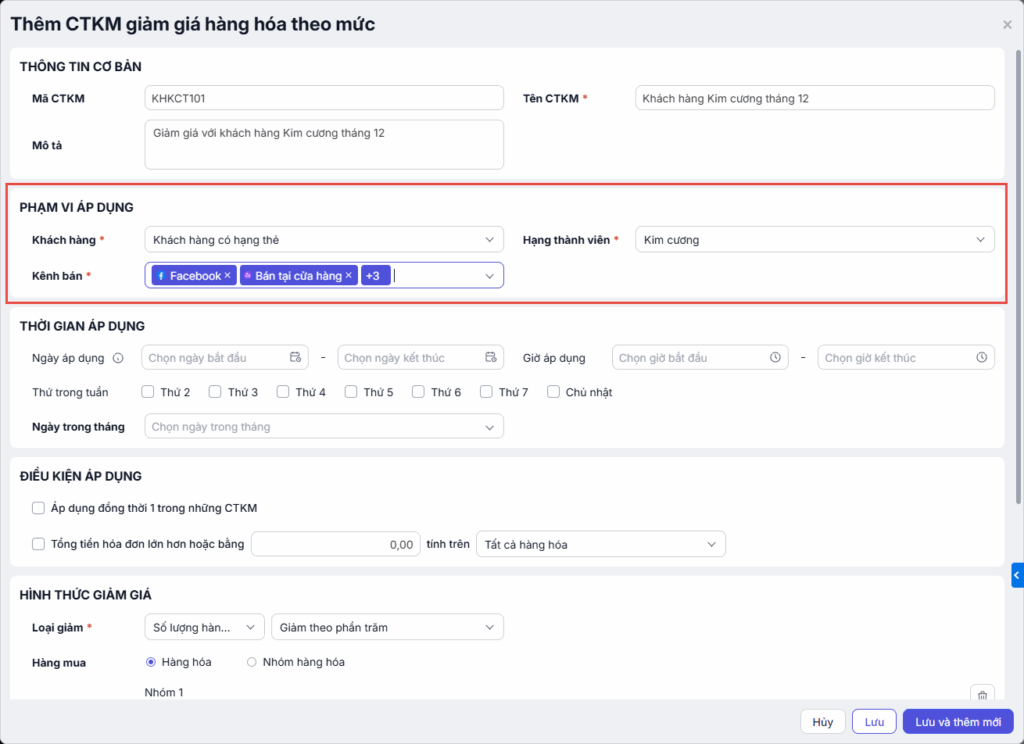Remove the Facebook sales channel tag
1024x744 pixels.
click(227, 276)
